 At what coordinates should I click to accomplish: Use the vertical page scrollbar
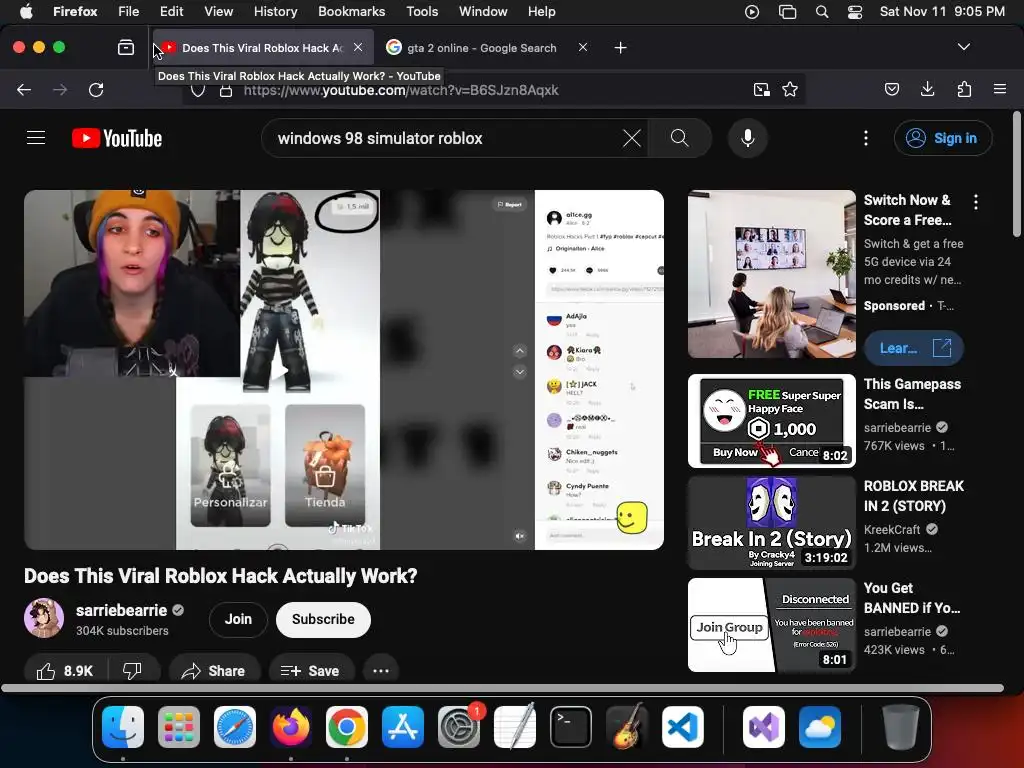click(1017, 174)
